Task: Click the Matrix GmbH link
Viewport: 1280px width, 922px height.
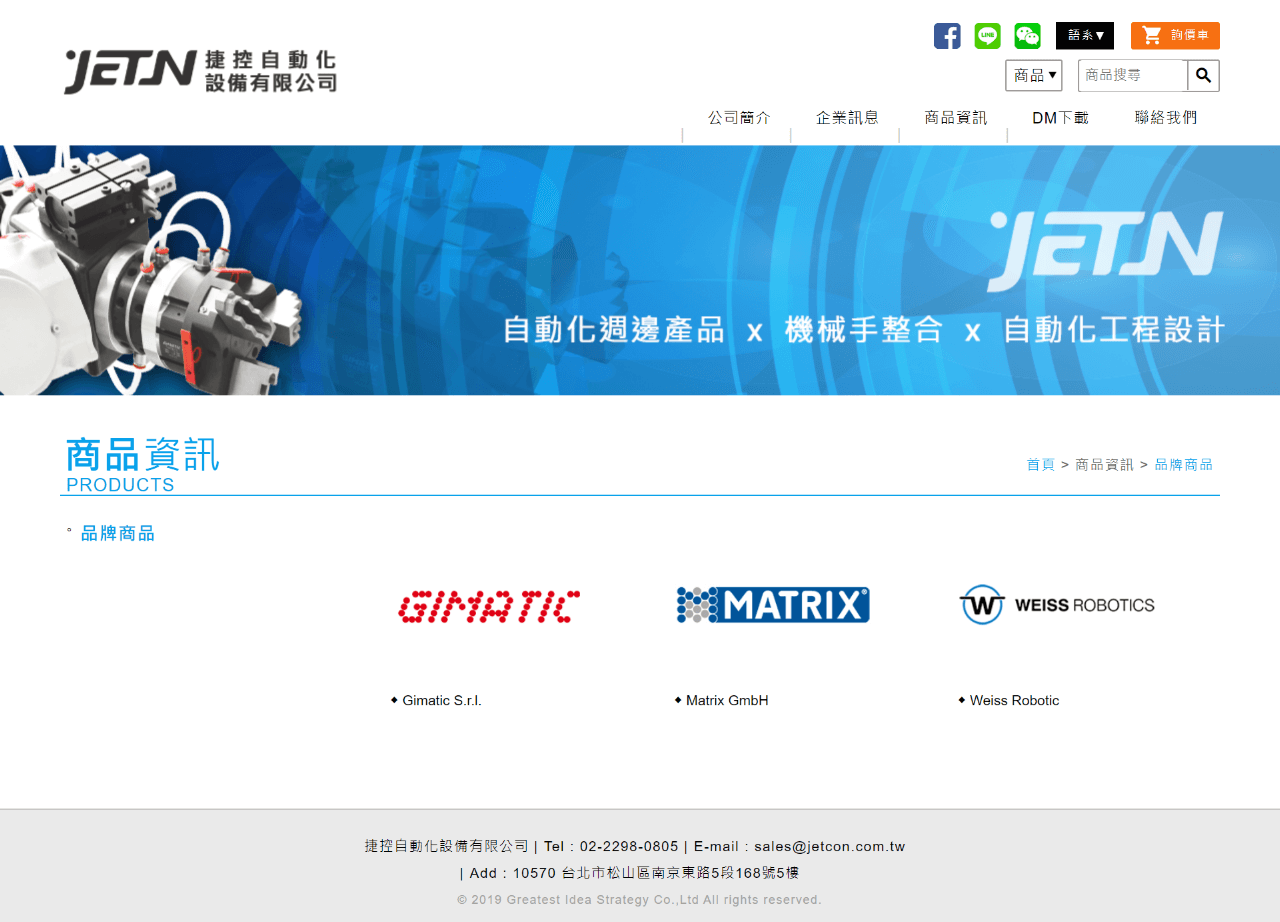Action: (727, 701)
